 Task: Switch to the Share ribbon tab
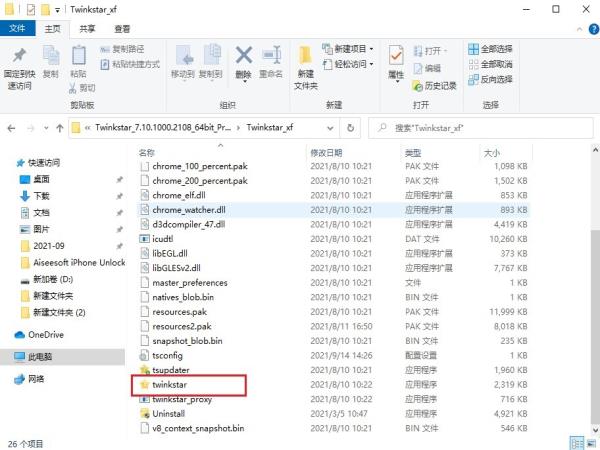point(87,29)
